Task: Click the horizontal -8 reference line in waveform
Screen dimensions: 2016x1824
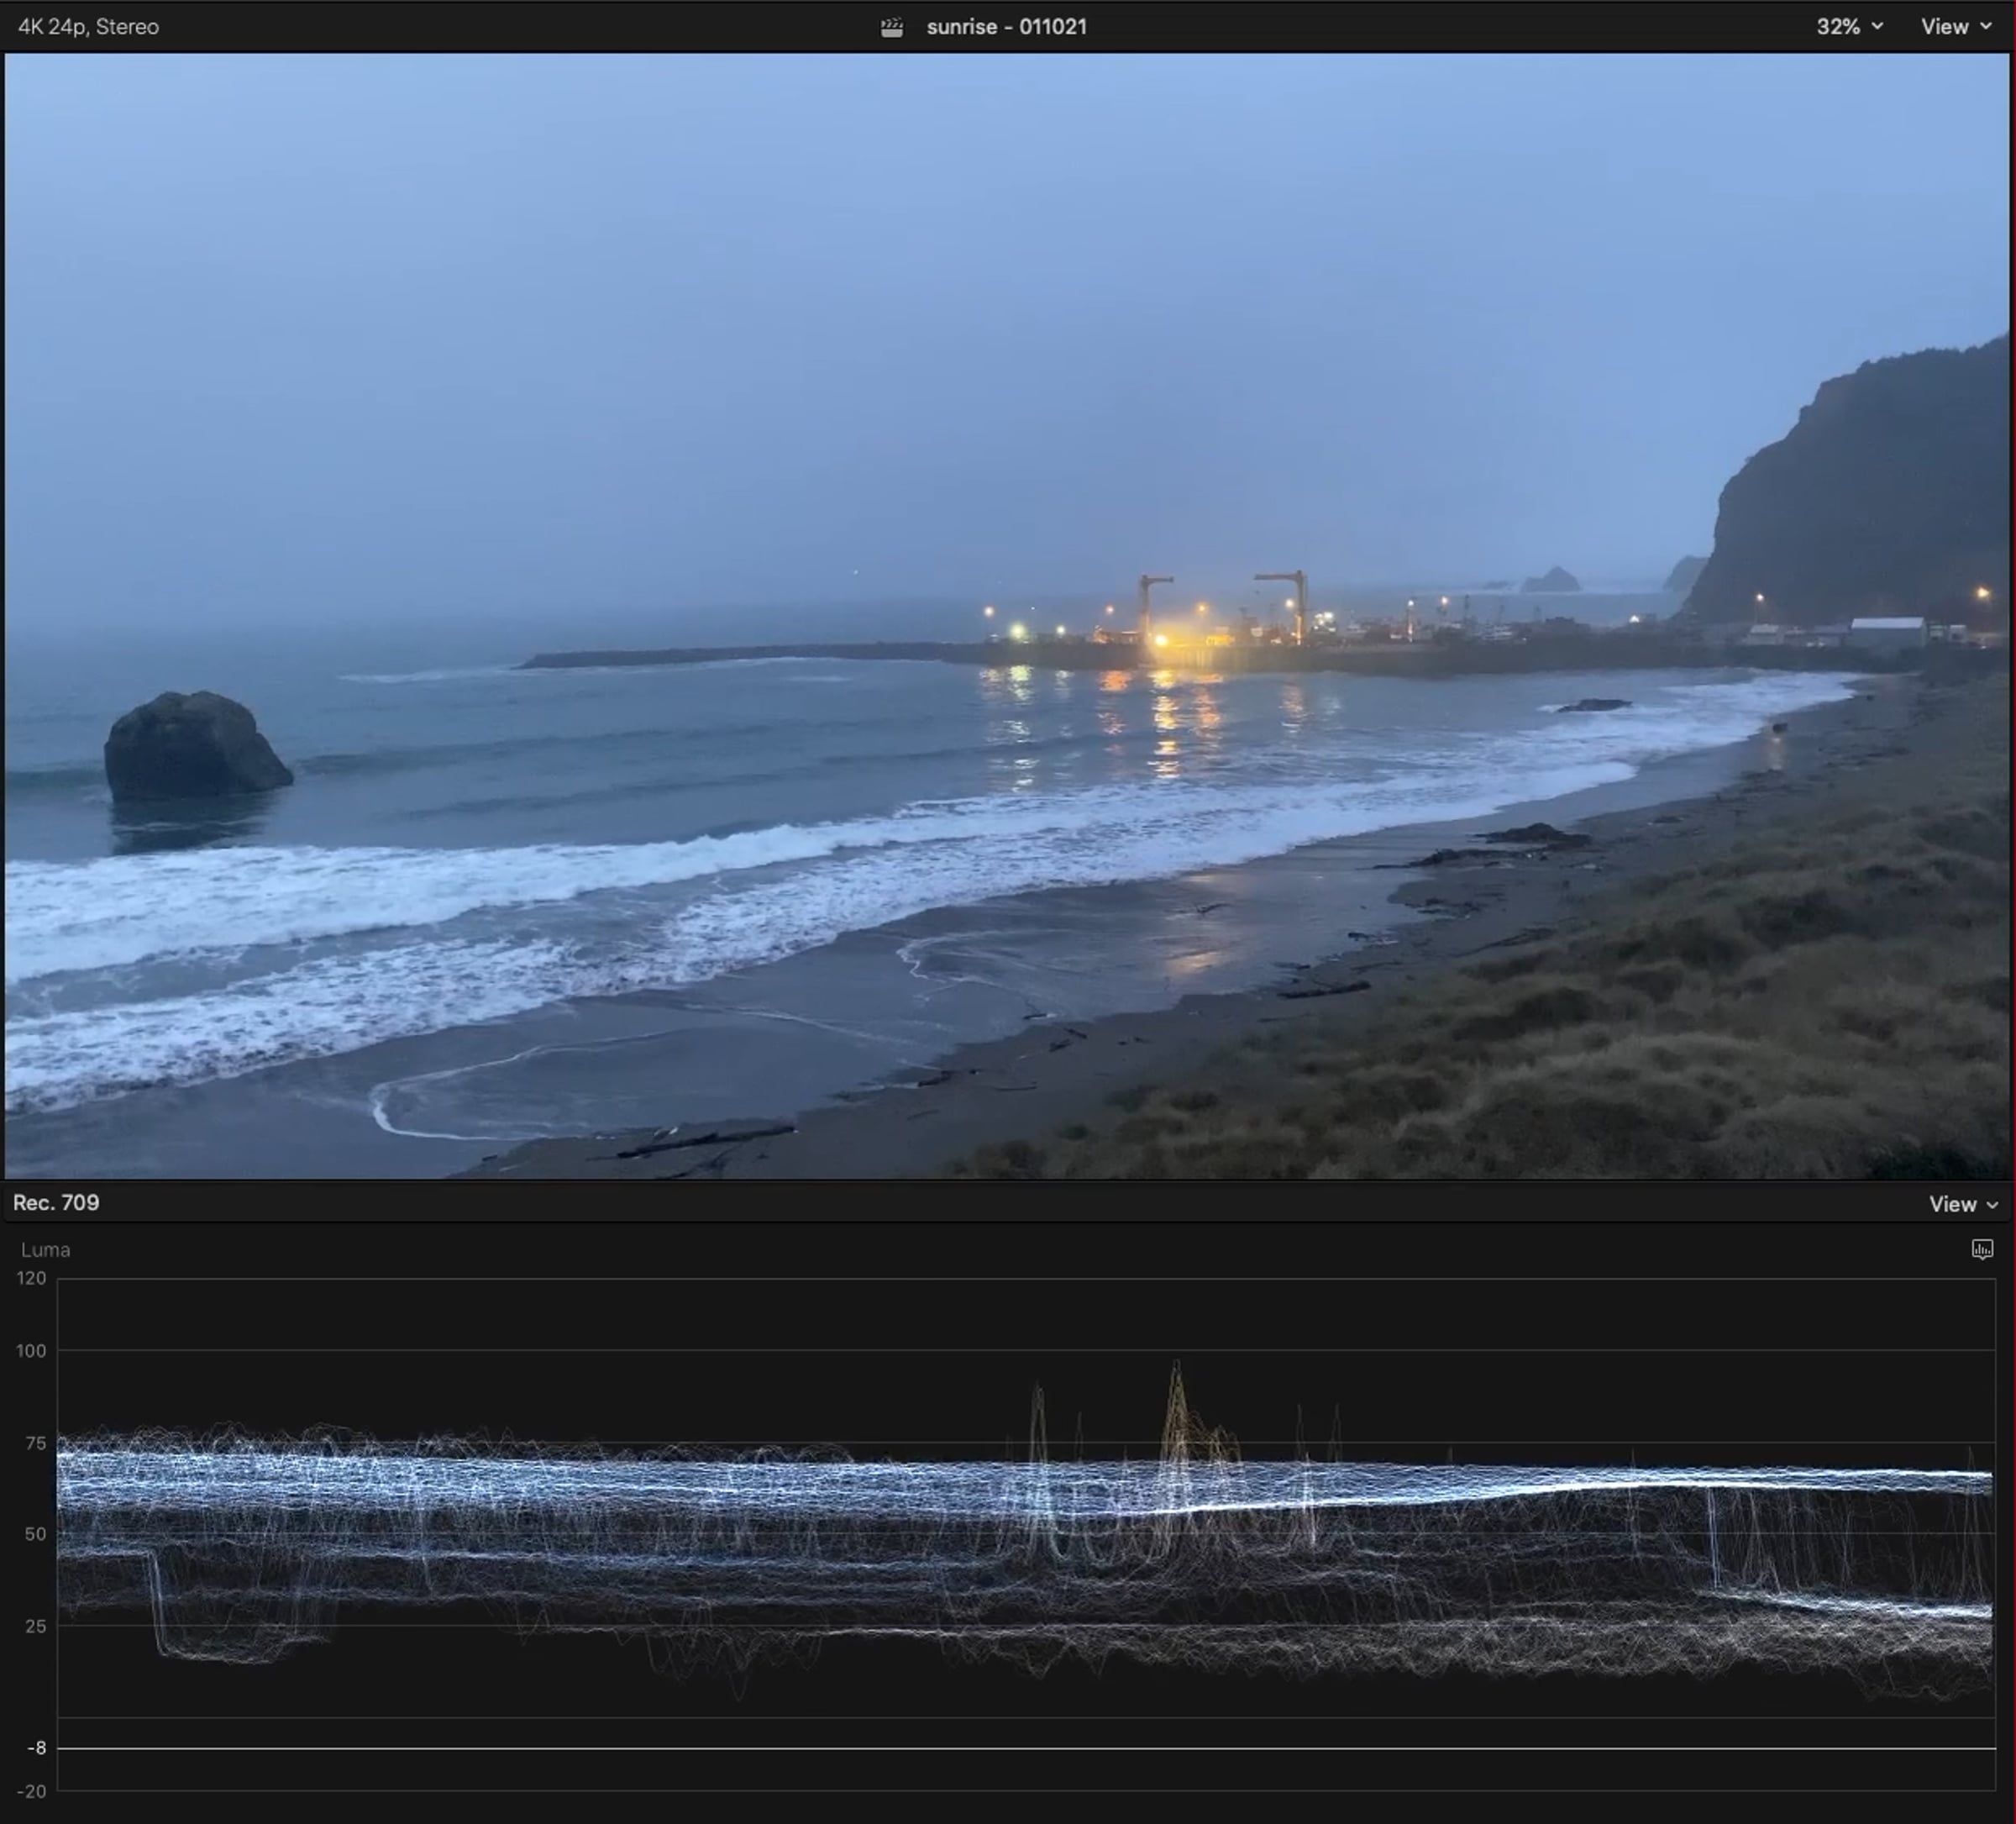Action: point(1000,1748)
